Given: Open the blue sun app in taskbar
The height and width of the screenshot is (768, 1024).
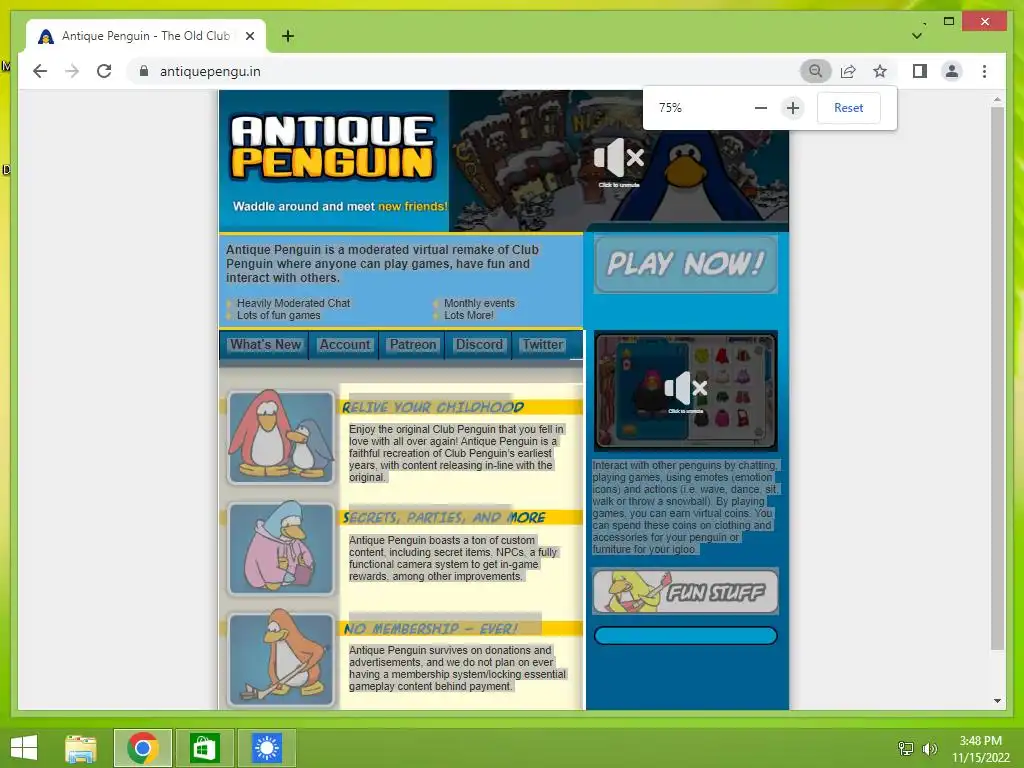Looking at the screenshot, I should [x=266, y=748].
